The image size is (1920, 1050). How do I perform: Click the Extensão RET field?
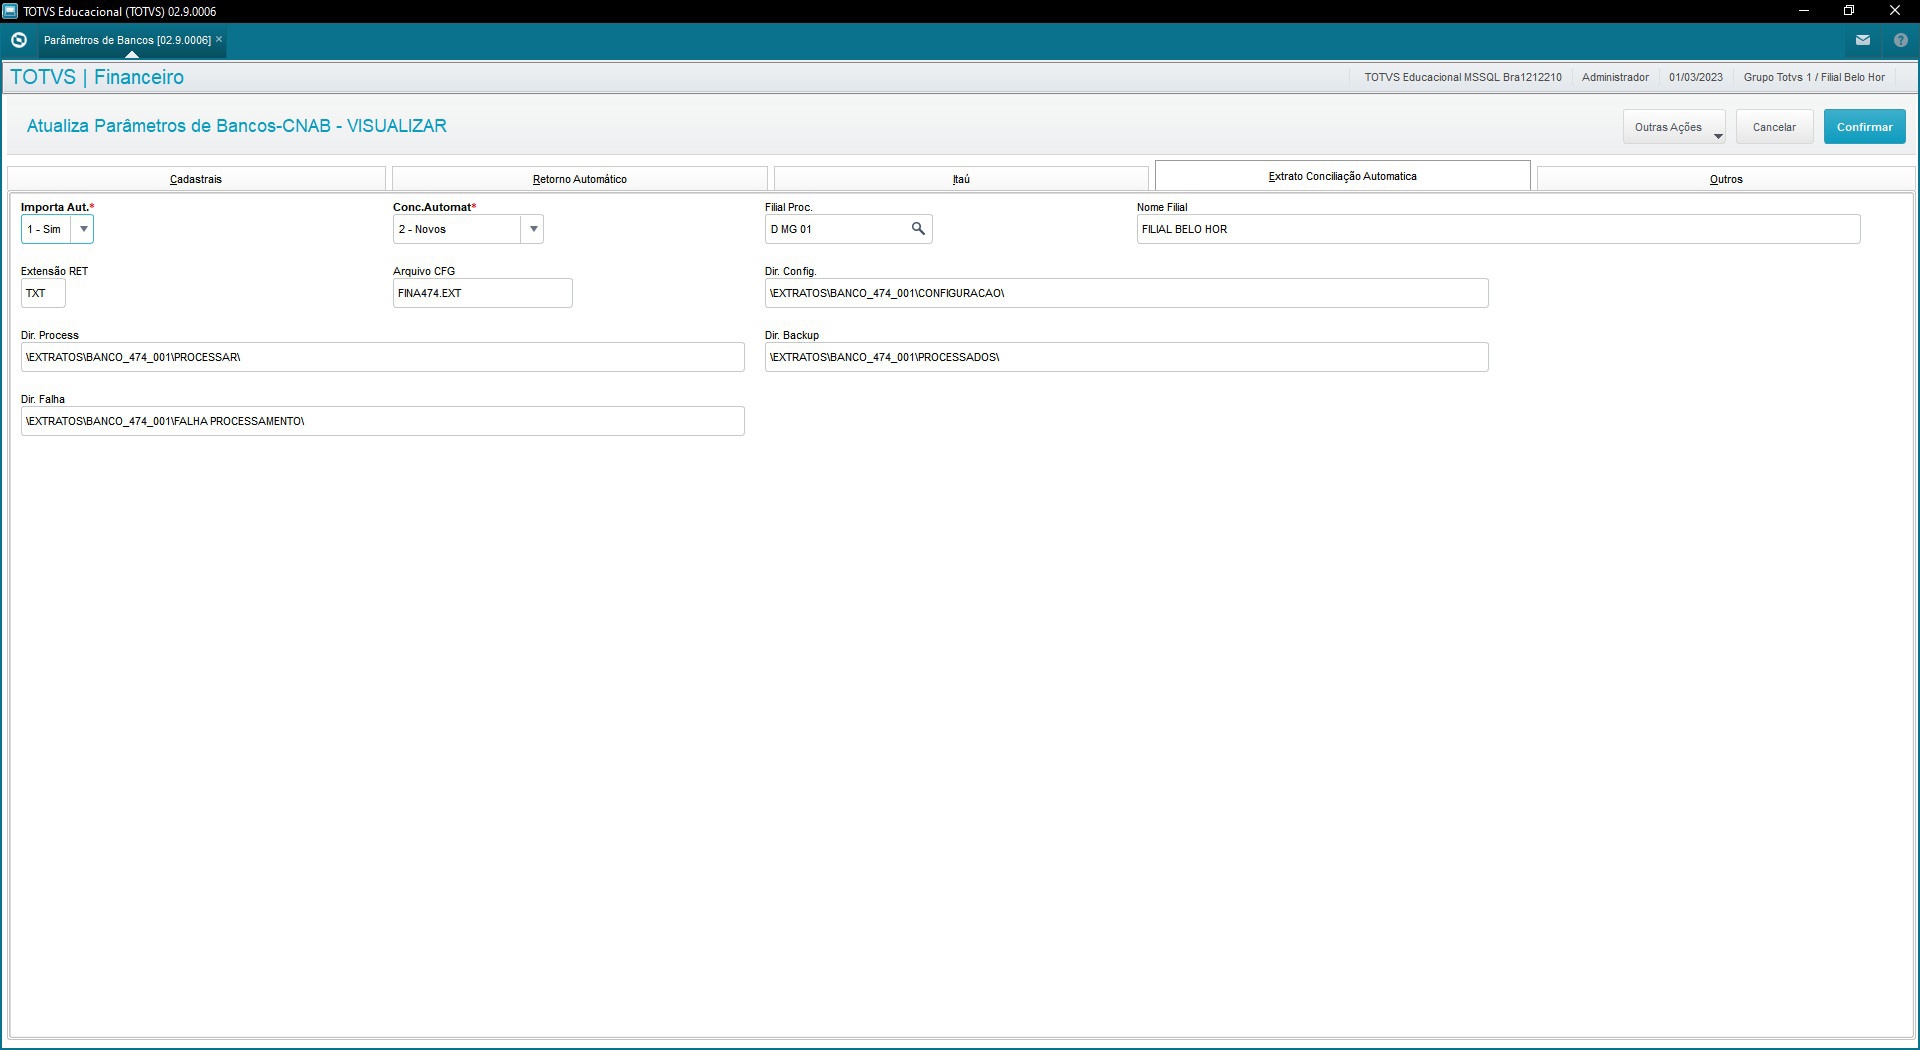43,293
